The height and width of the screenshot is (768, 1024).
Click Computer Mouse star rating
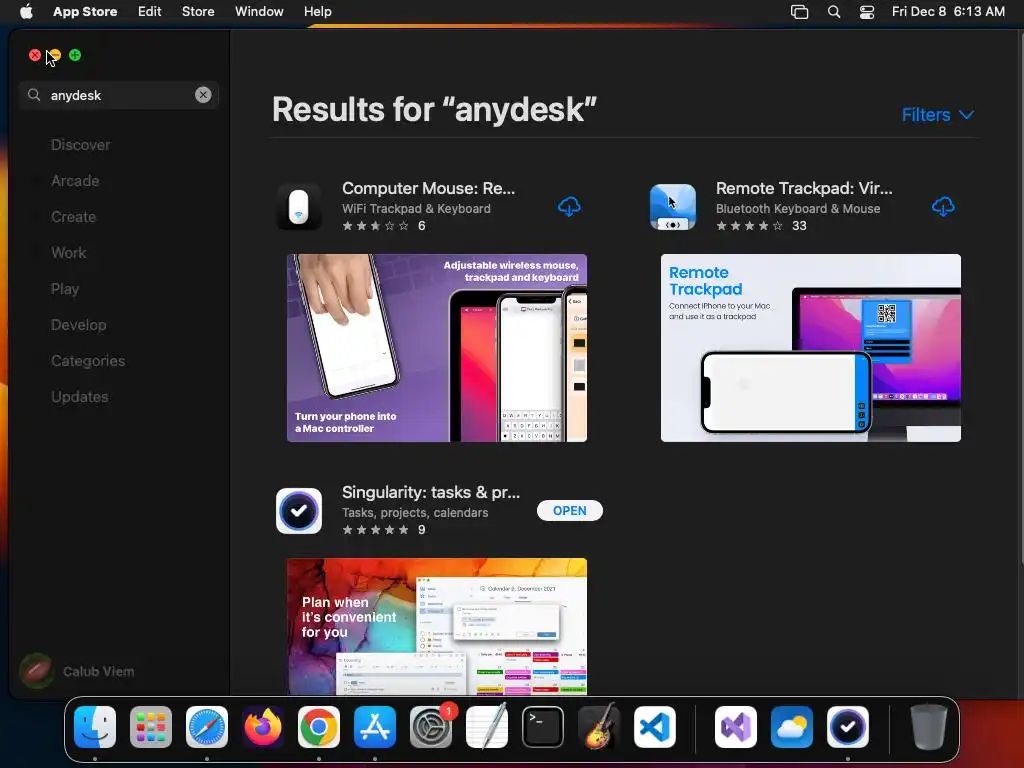point(376,226)
